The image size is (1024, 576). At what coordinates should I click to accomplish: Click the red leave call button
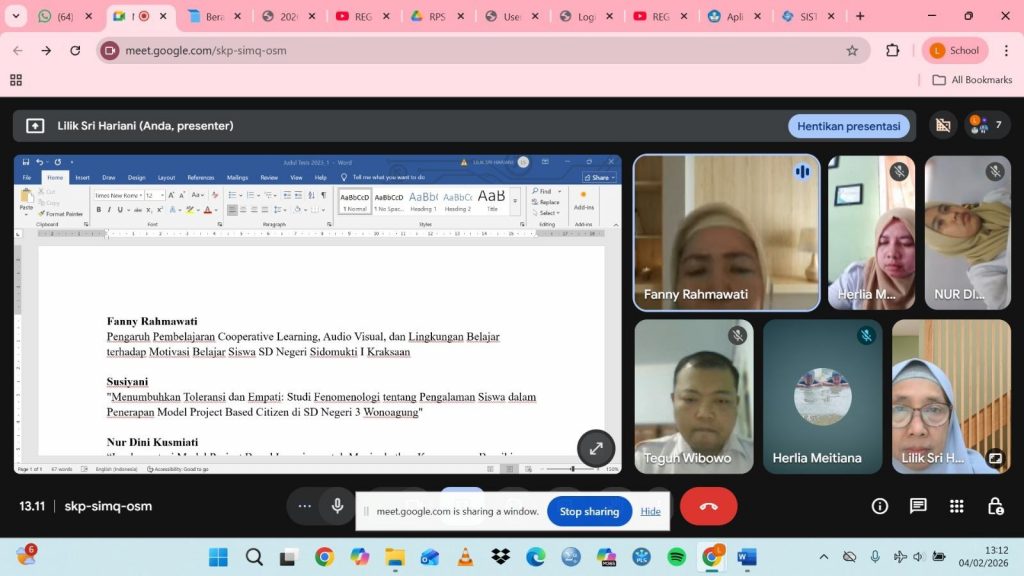click(x=708, y=506)
